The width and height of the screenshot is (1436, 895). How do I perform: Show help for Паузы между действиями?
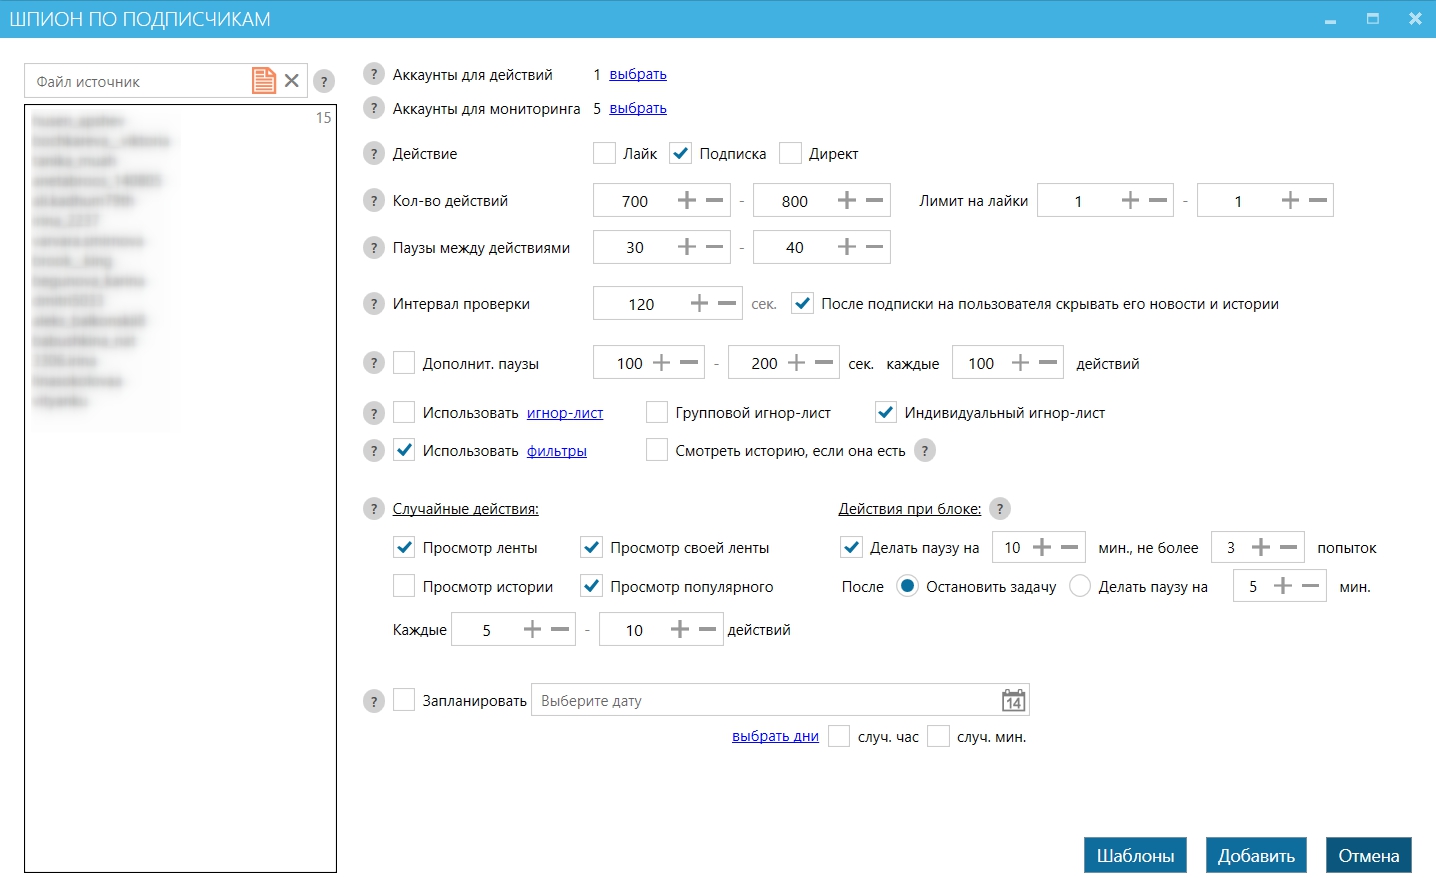[374, 247]
